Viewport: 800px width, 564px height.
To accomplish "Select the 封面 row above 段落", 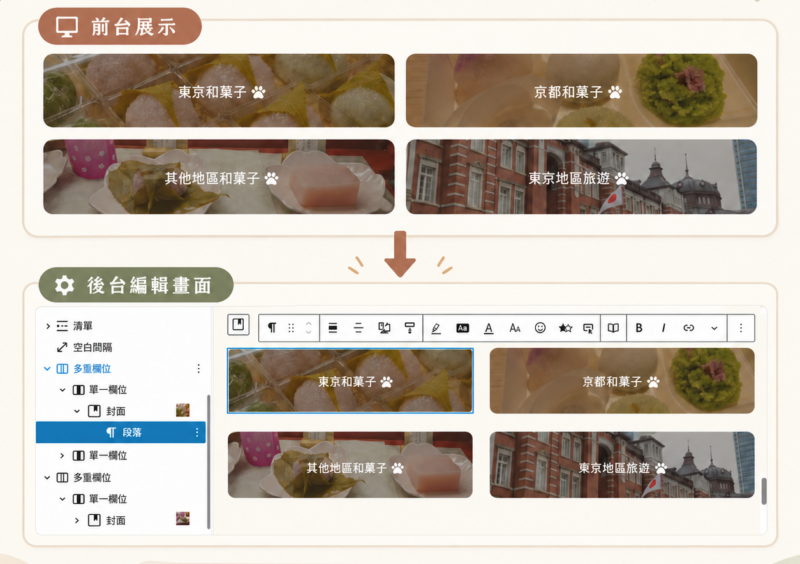I will coord(122,411).
